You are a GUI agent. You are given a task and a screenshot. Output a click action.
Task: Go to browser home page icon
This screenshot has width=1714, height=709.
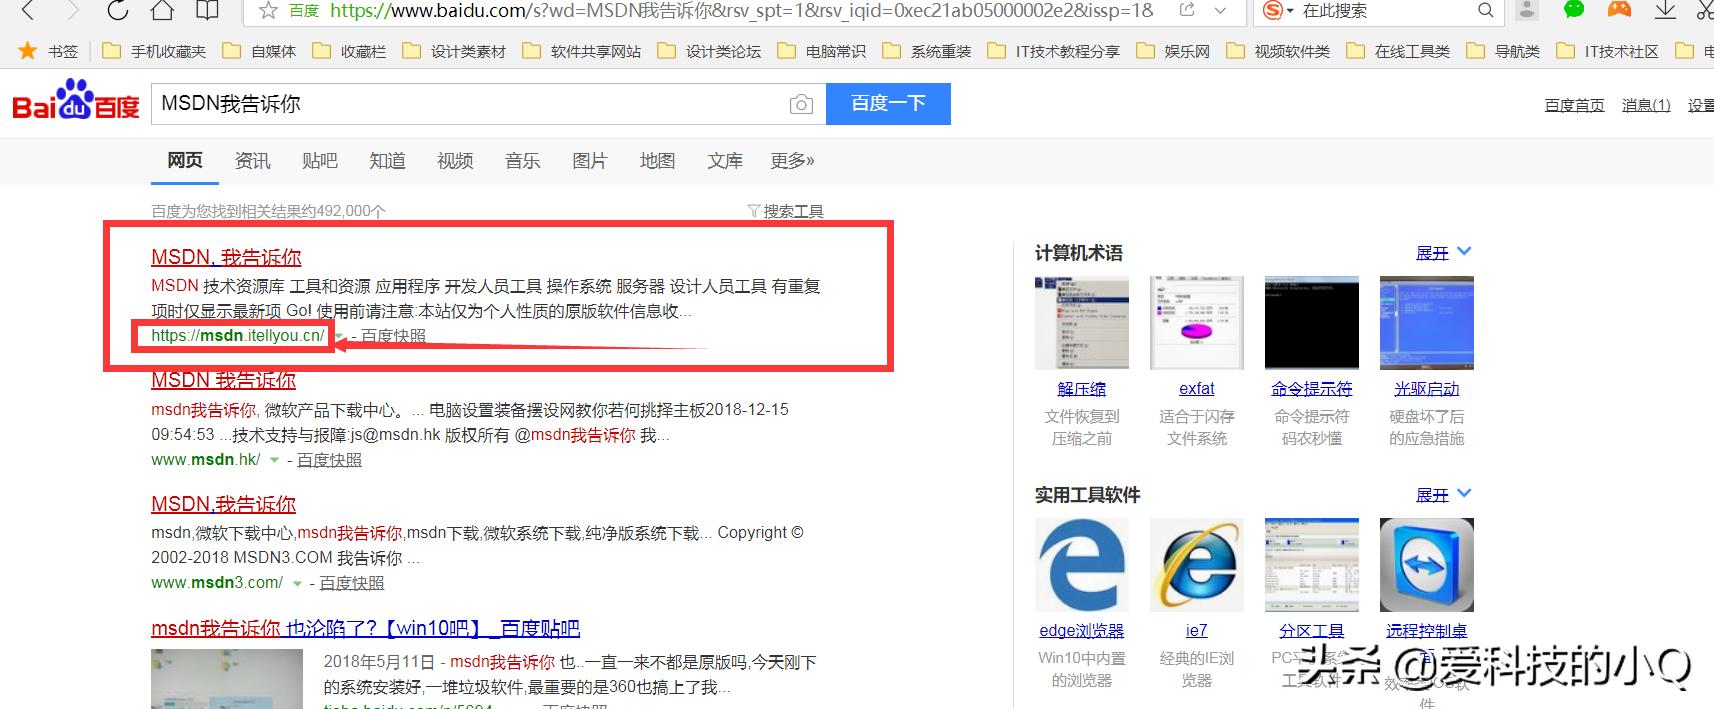(x=162, y=11)
